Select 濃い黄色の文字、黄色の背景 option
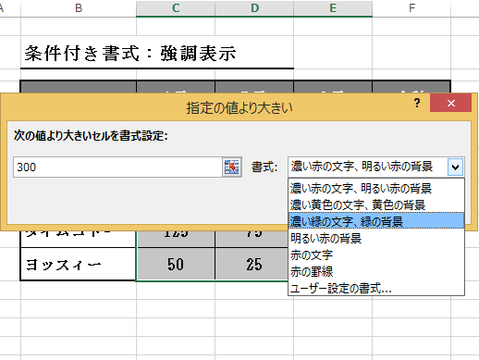Viewport: 479px width, 360px height. (x=376, y=205)
